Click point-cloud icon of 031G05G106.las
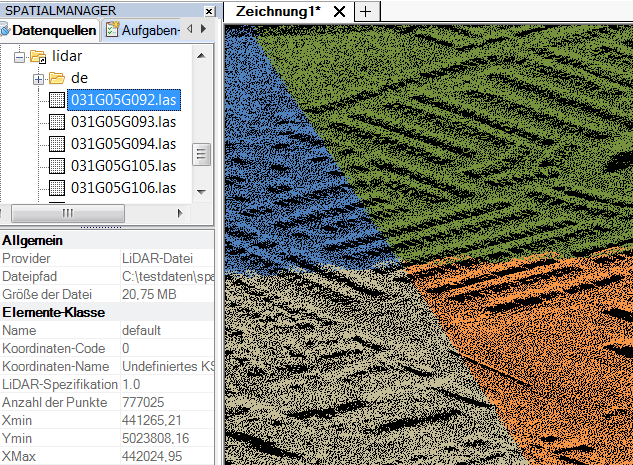 57,188
